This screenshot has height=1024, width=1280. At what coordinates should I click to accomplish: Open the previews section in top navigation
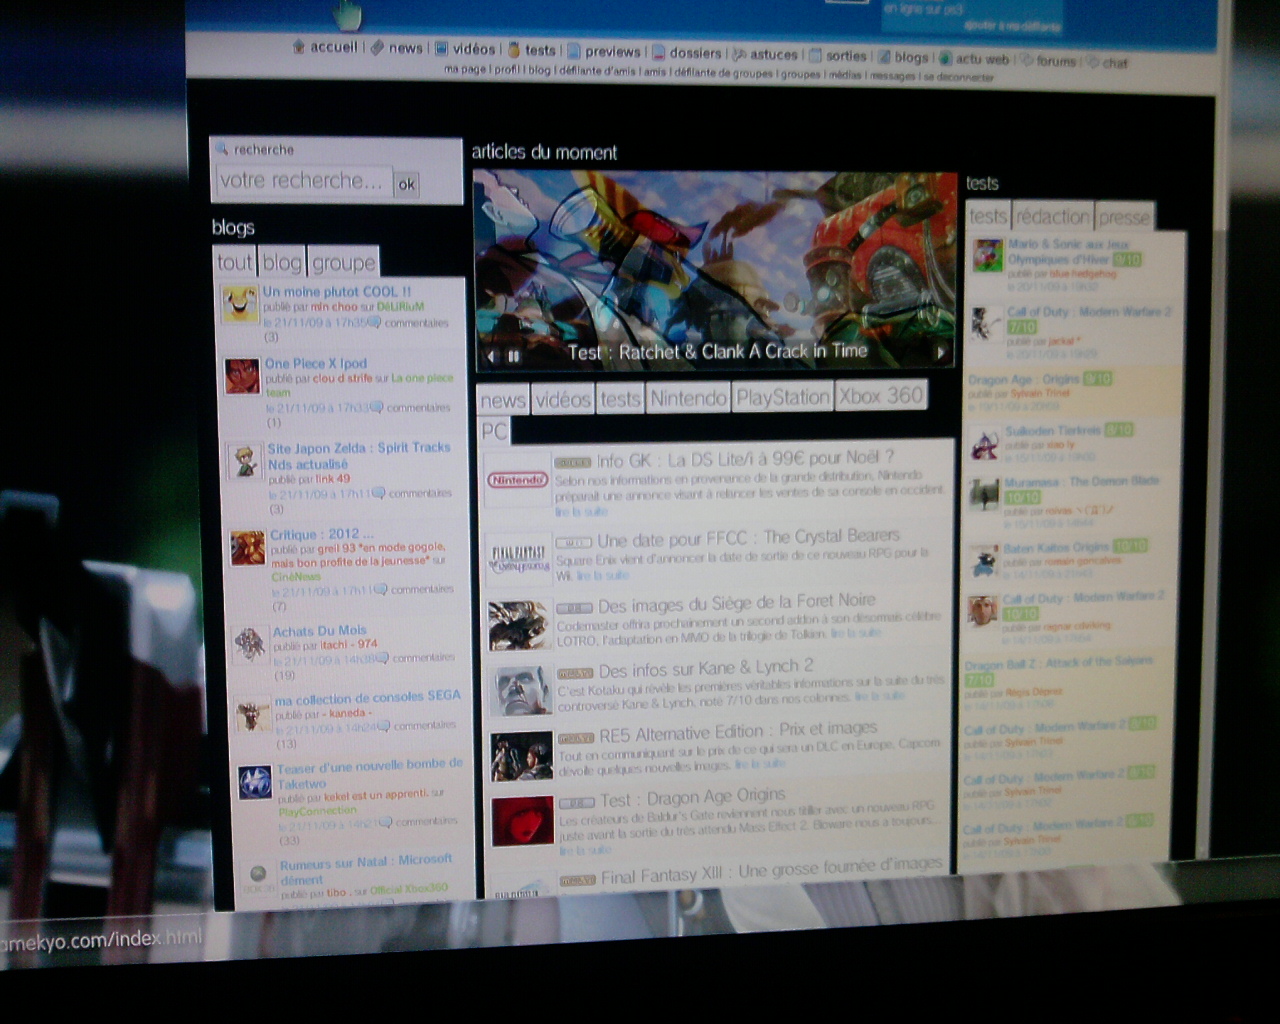pos(605,51)
